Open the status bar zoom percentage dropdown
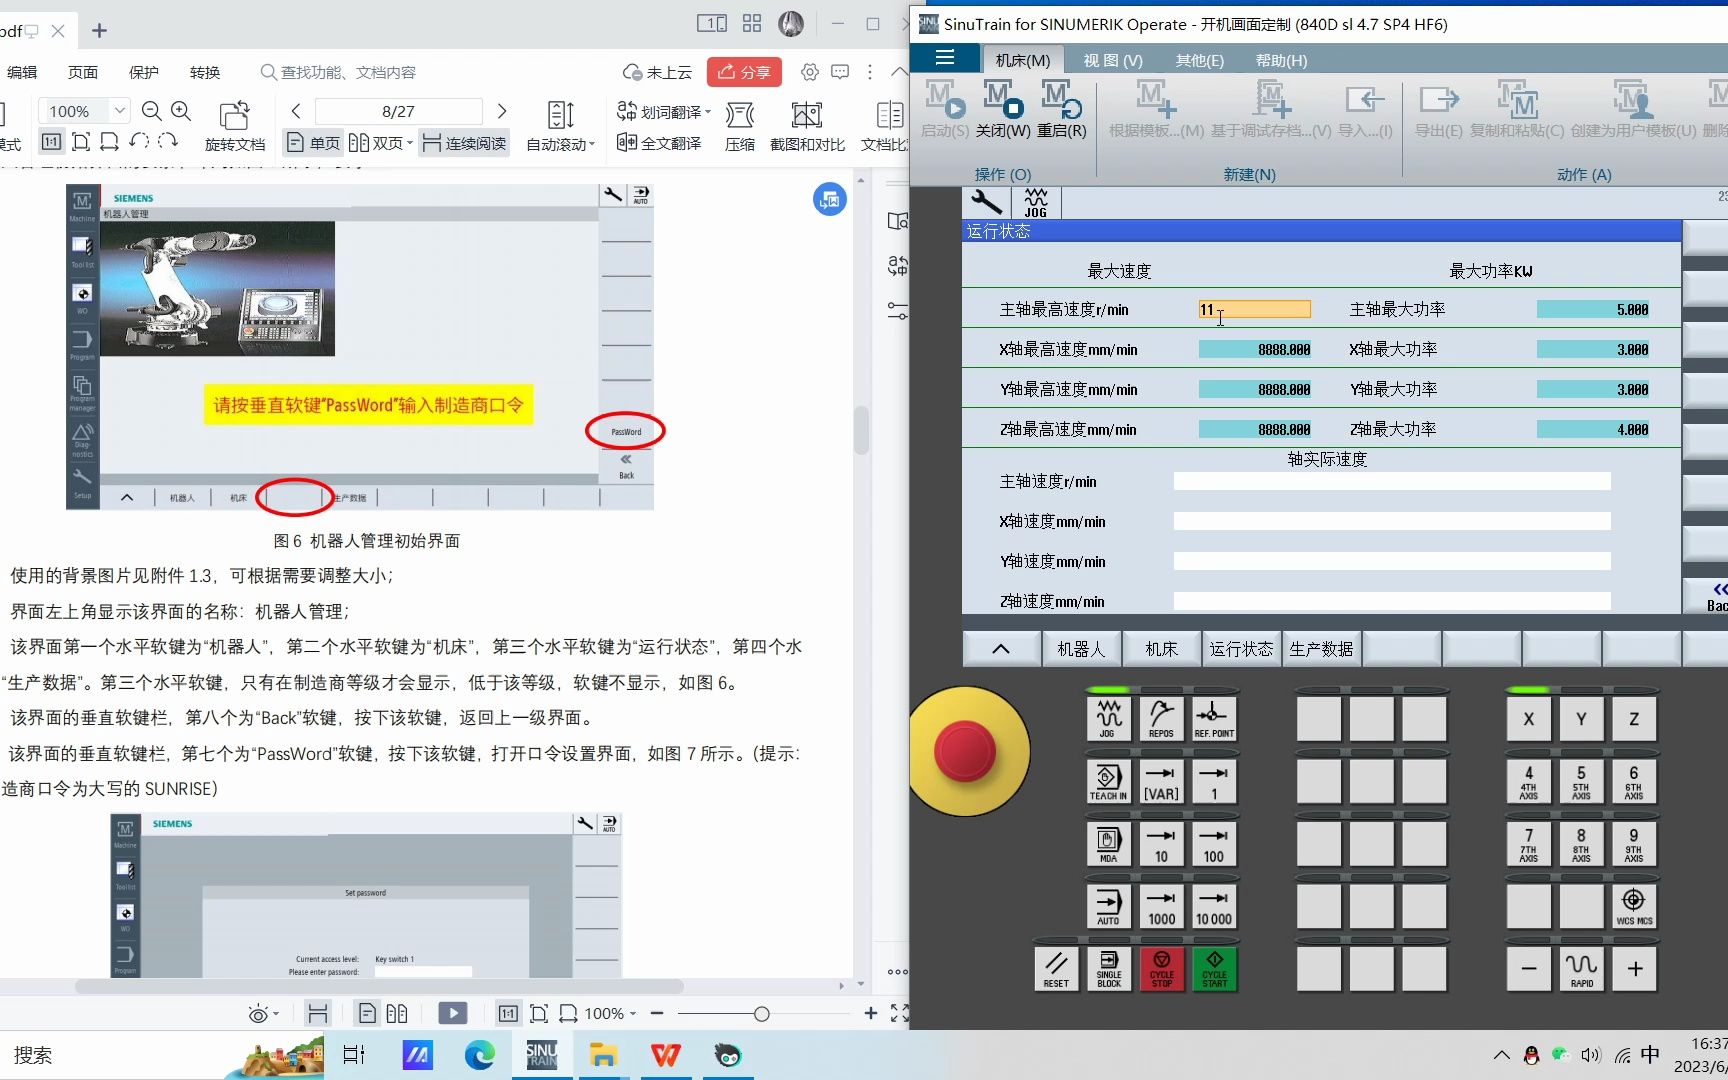1728x1080 pixels. [633, 1014]
